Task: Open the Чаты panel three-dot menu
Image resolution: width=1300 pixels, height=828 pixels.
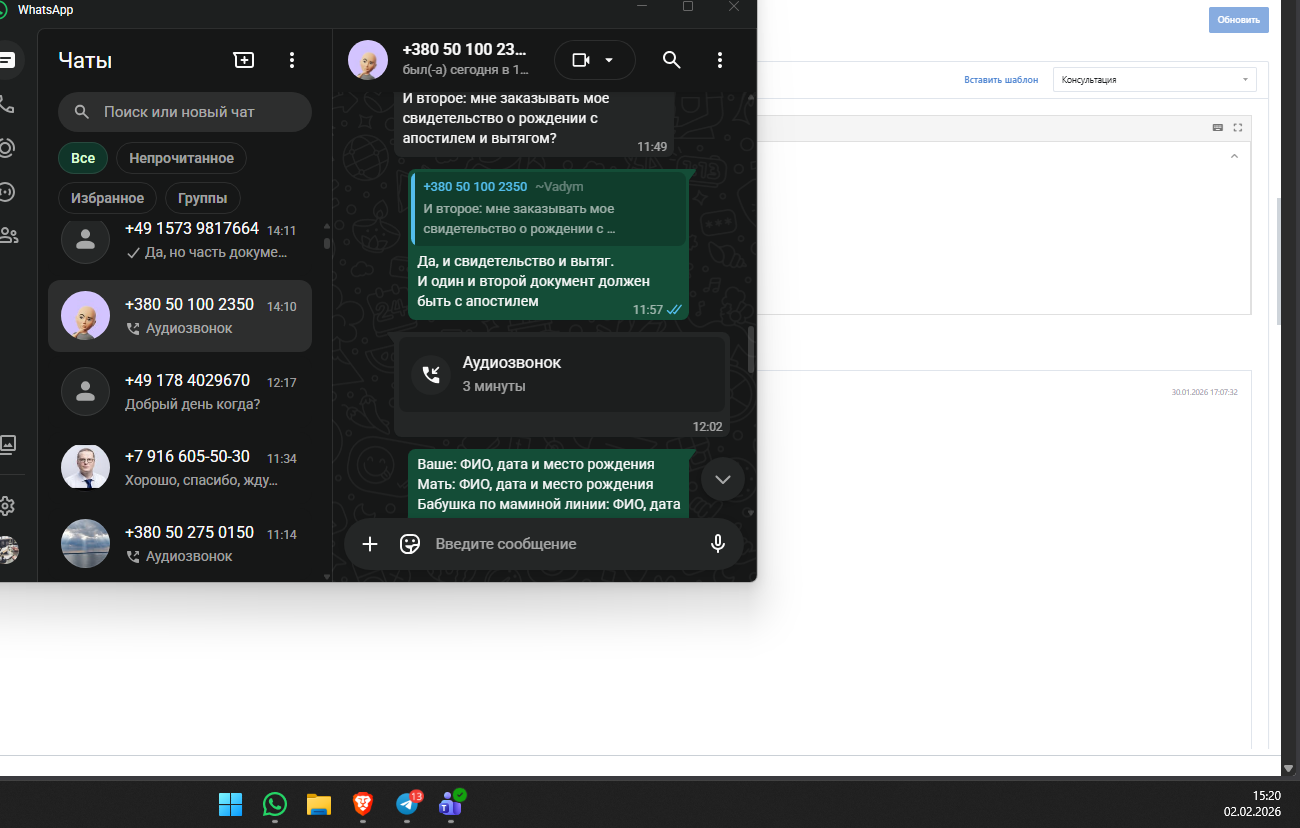Action: [292, 60]
